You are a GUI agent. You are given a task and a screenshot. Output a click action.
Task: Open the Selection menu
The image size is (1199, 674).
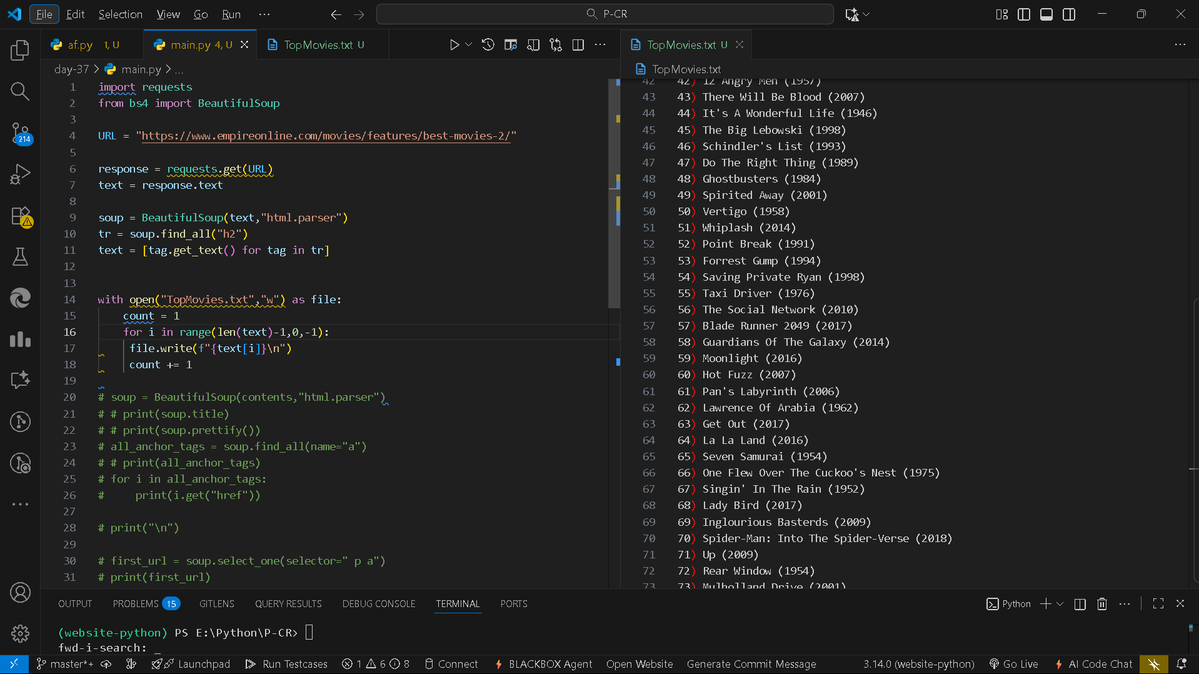click(120, 15)
